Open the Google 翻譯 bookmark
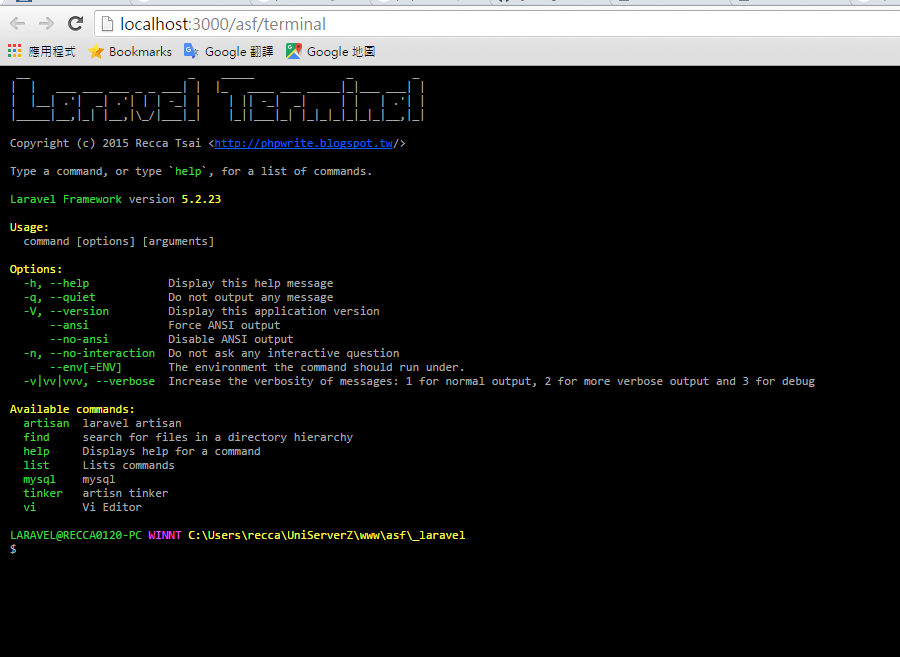 (239, 52)
